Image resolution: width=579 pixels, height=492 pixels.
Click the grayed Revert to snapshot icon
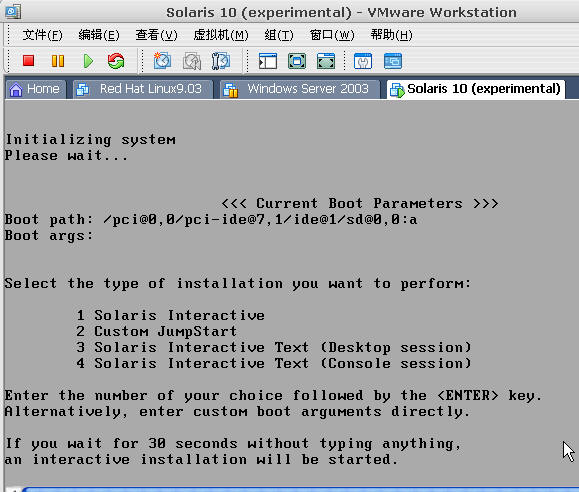click(192, 61)
